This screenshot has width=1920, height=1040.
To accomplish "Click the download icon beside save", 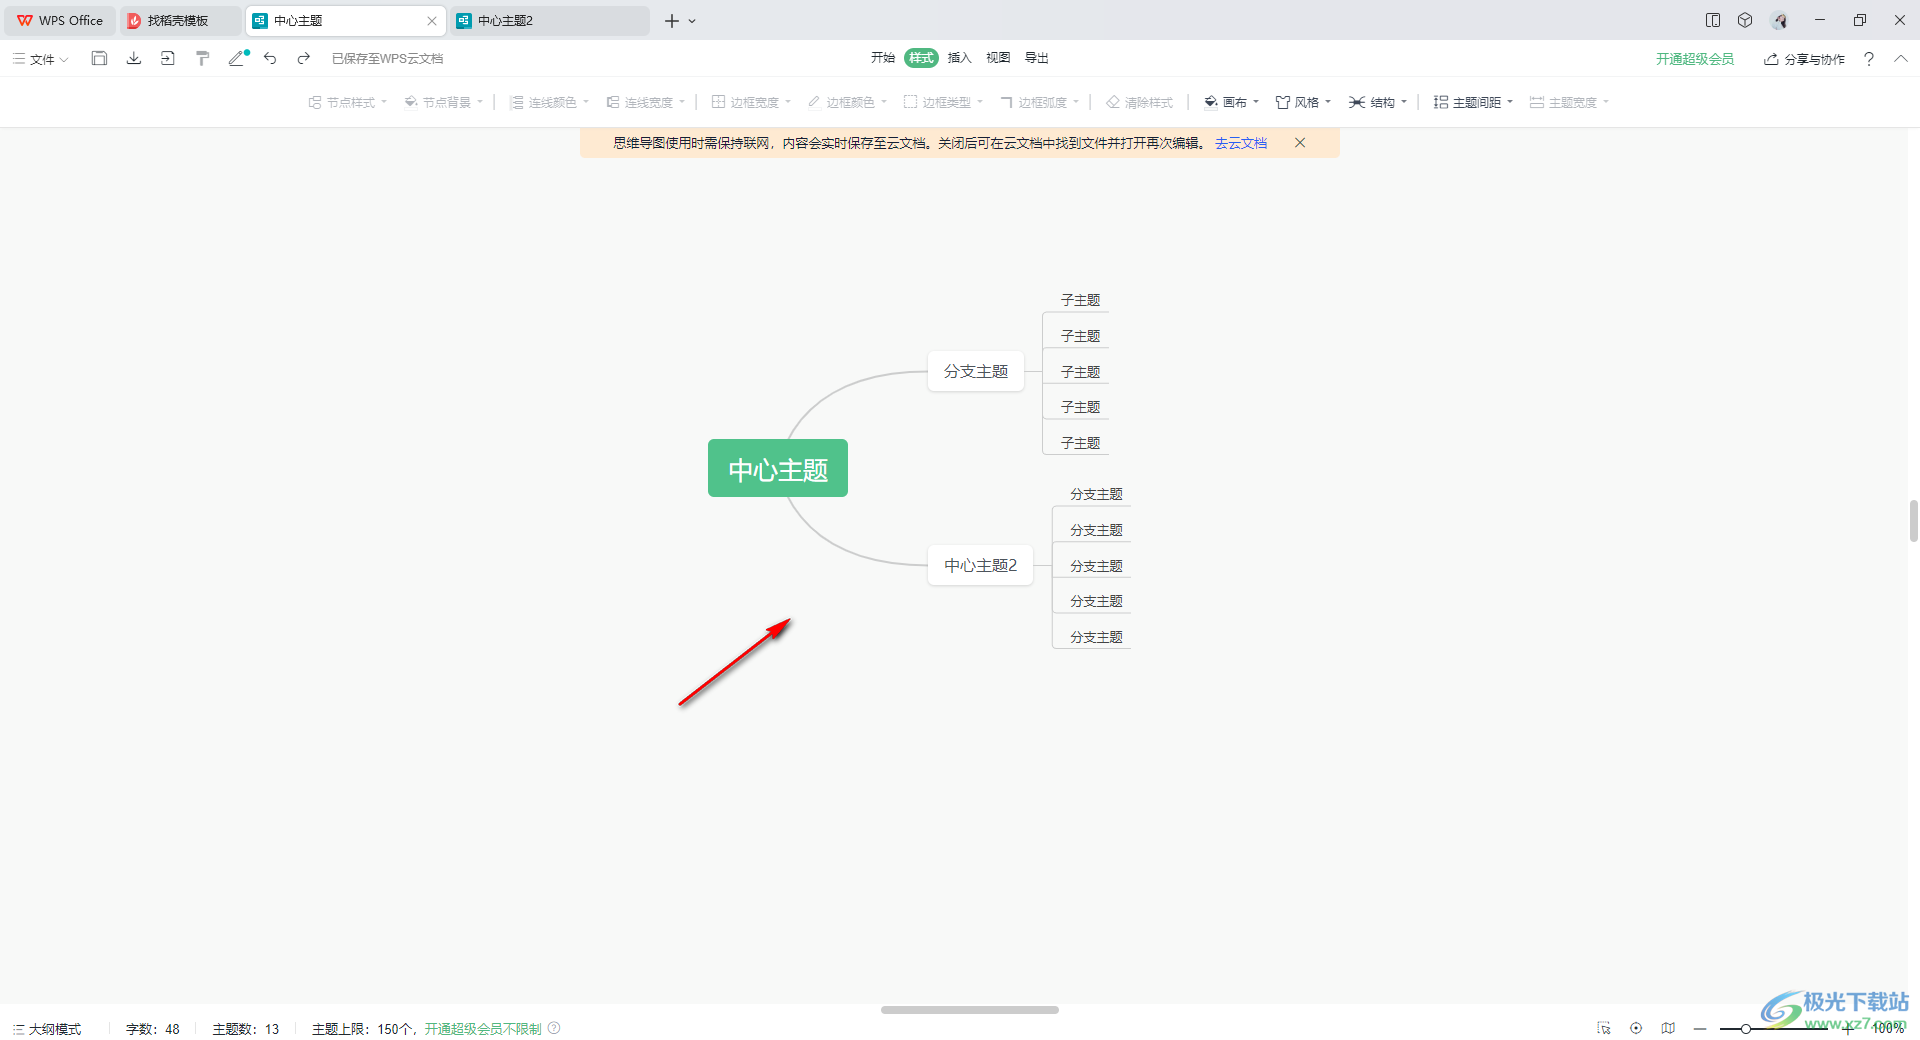I will point(134,58).
